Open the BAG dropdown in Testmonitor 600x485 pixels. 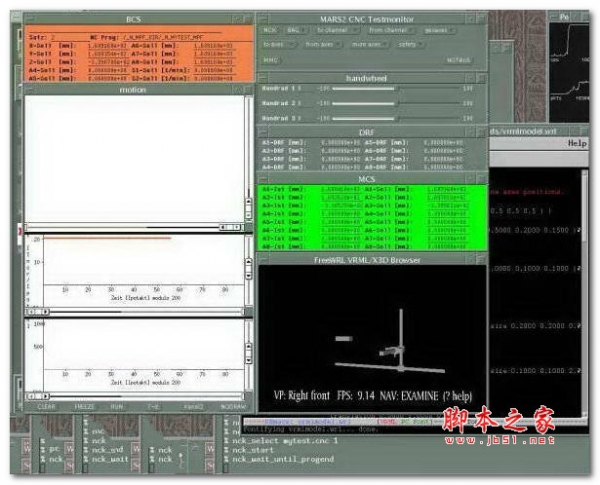(x=296, y=30)
